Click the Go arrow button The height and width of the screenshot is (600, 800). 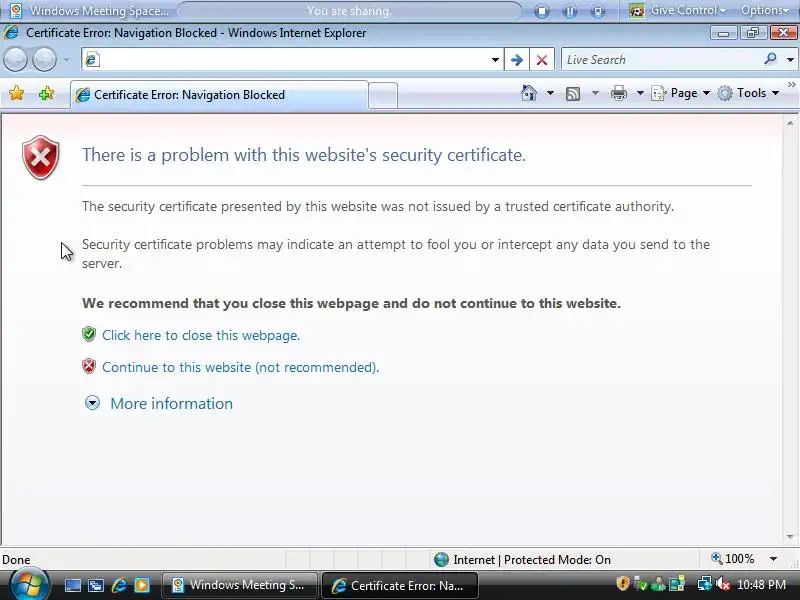click(516, 60)
